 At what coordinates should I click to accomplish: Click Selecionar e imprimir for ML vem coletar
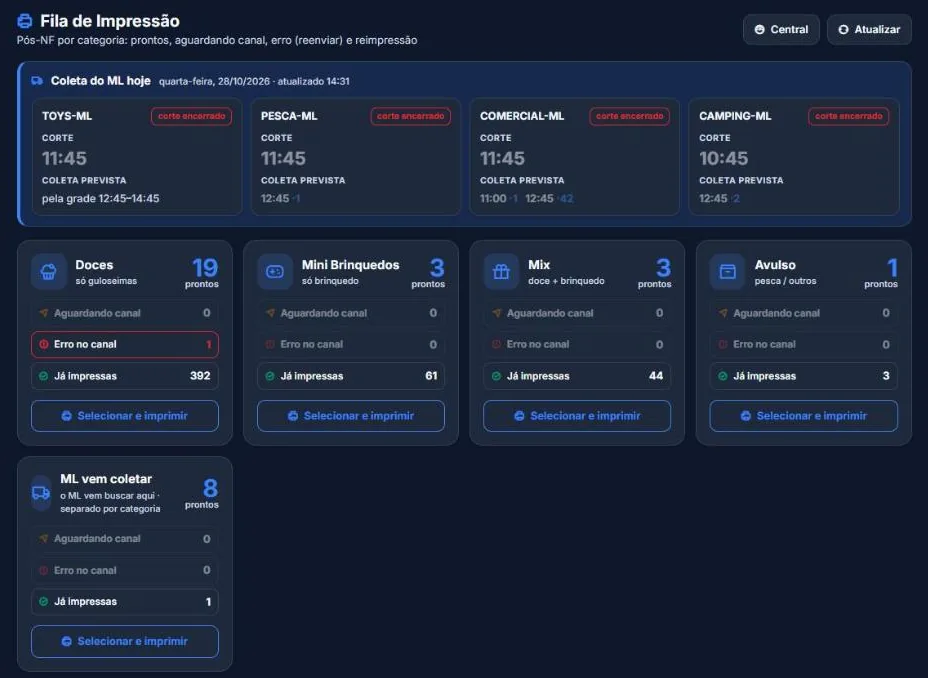pos(125,641)
